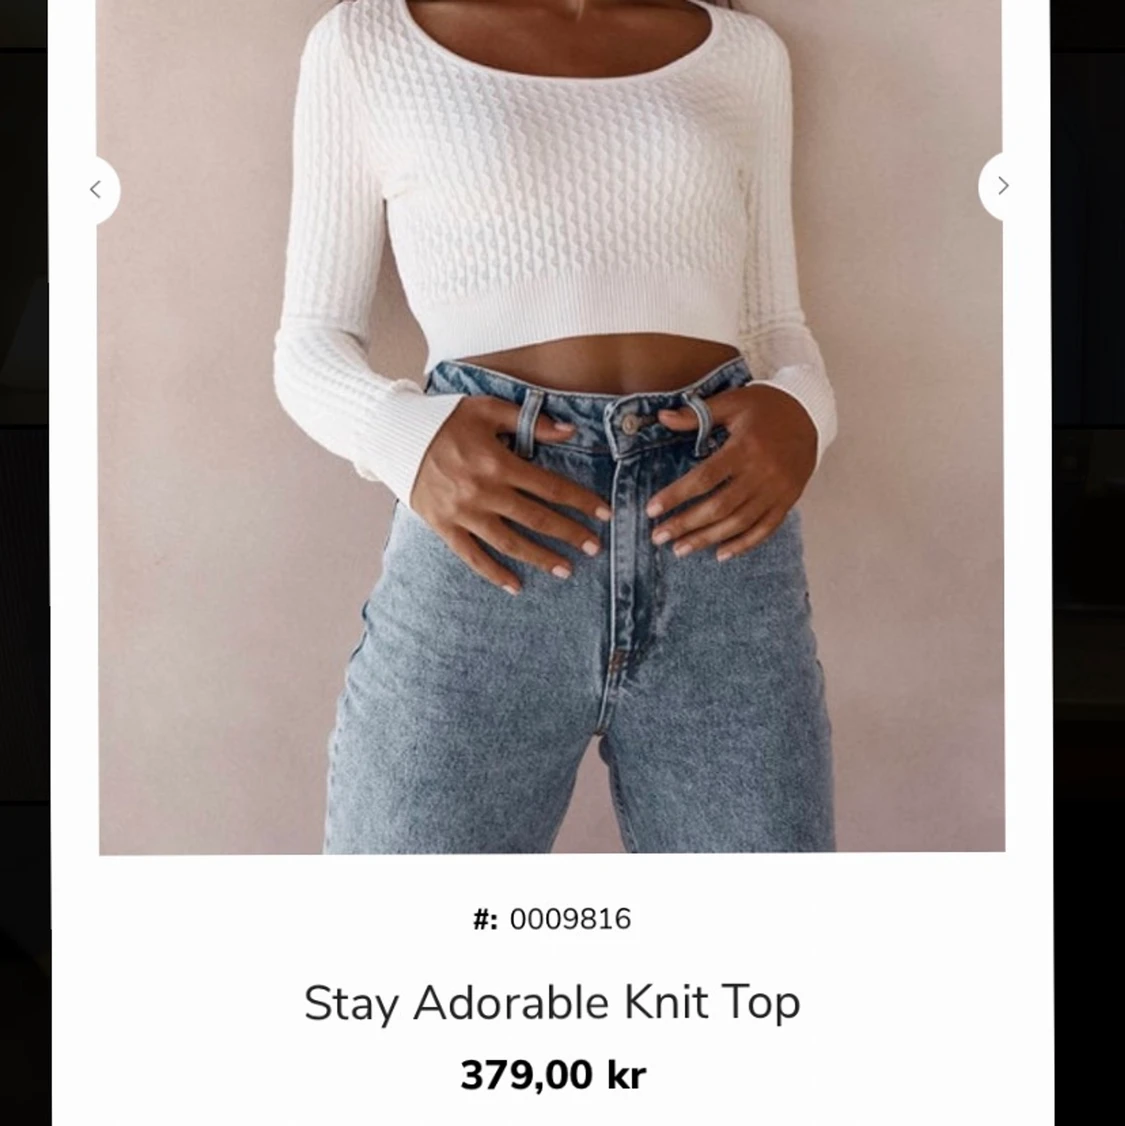
Task: Click the jeans waist button in photo
Action: pos(630,424)
